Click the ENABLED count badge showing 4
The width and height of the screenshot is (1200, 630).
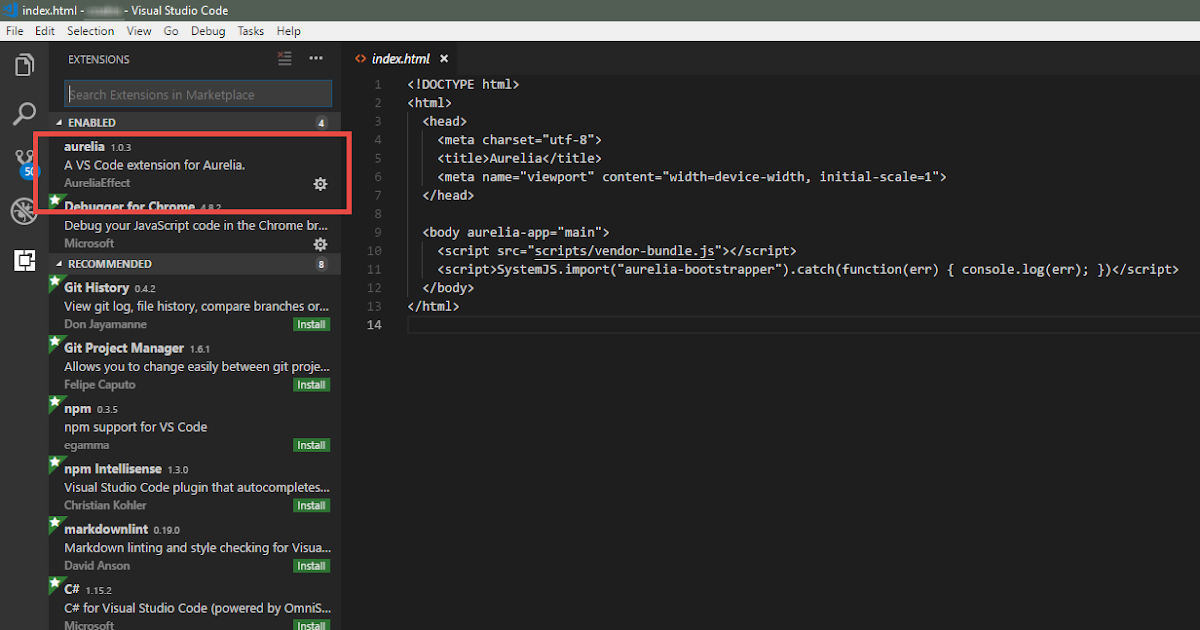click(x=321, y=123)
